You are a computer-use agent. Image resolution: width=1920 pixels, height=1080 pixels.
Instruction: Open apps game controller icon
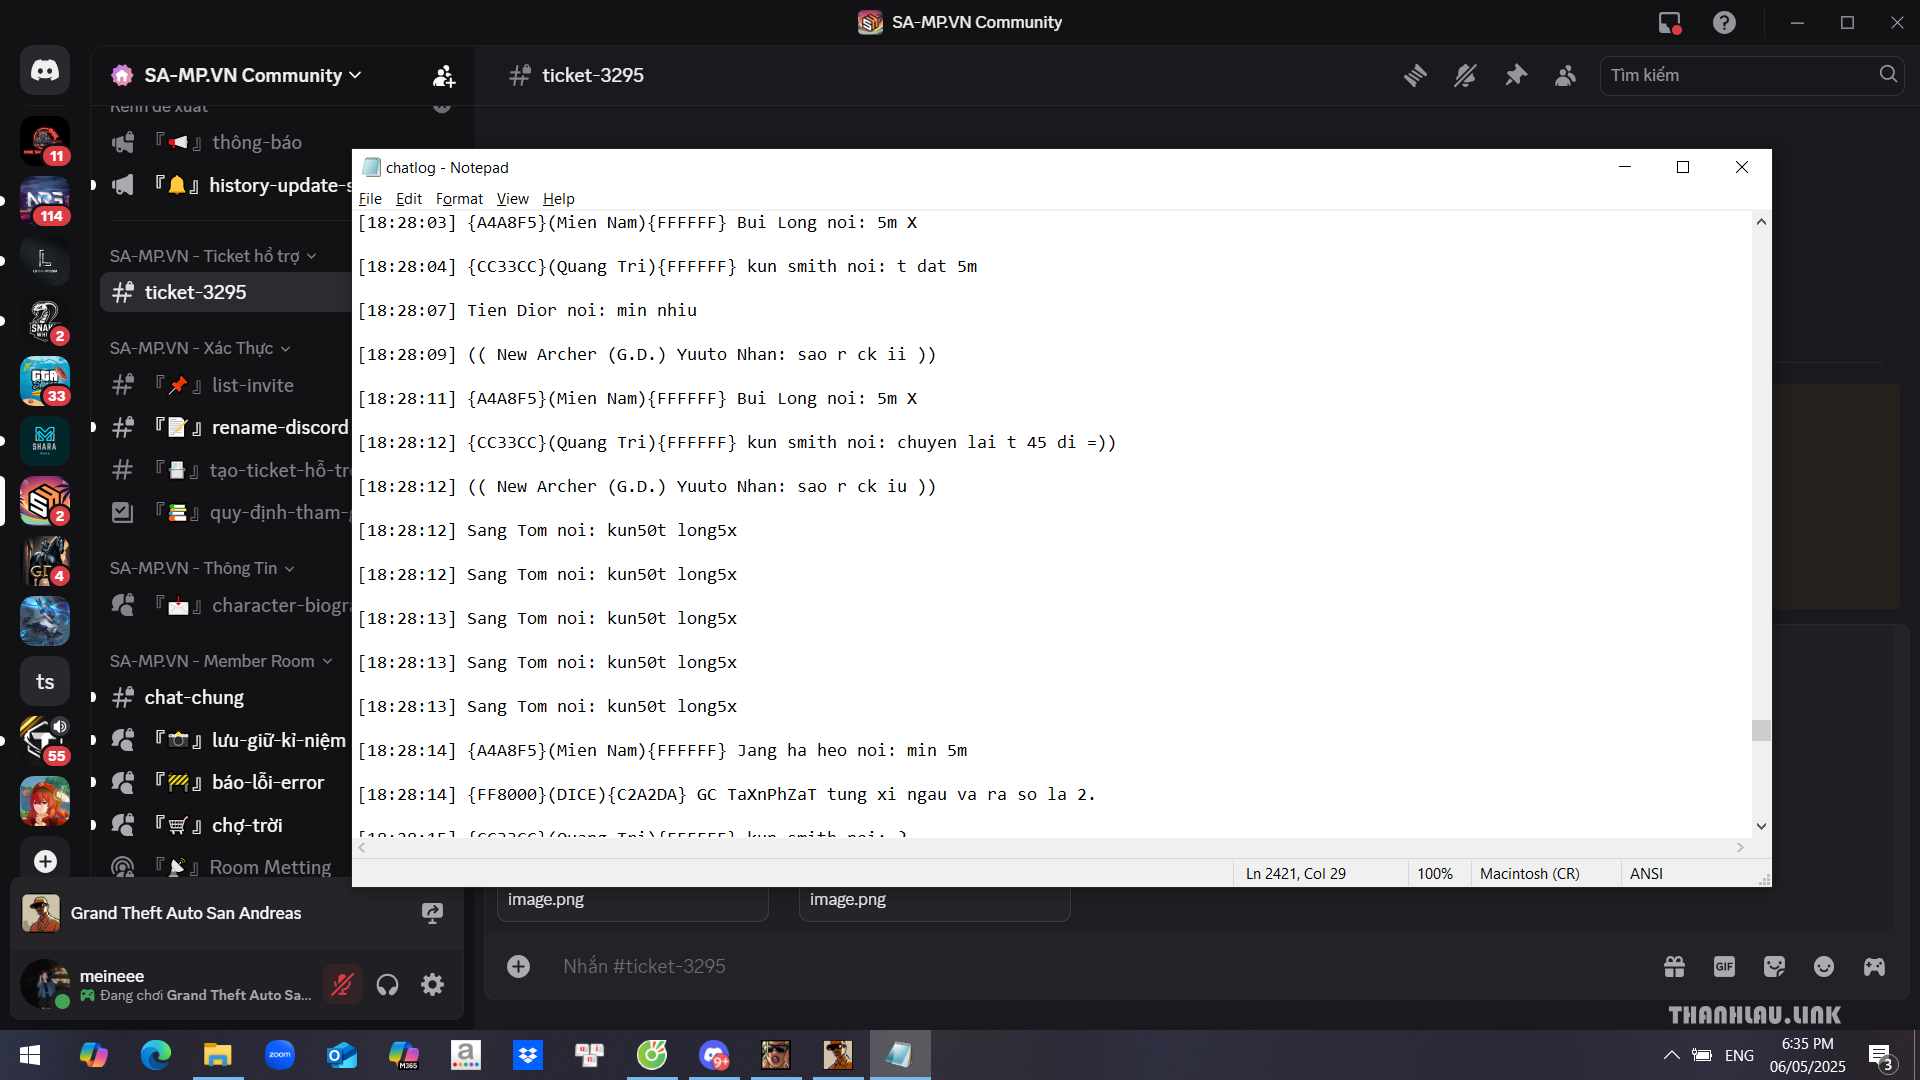pos(1874,966)
